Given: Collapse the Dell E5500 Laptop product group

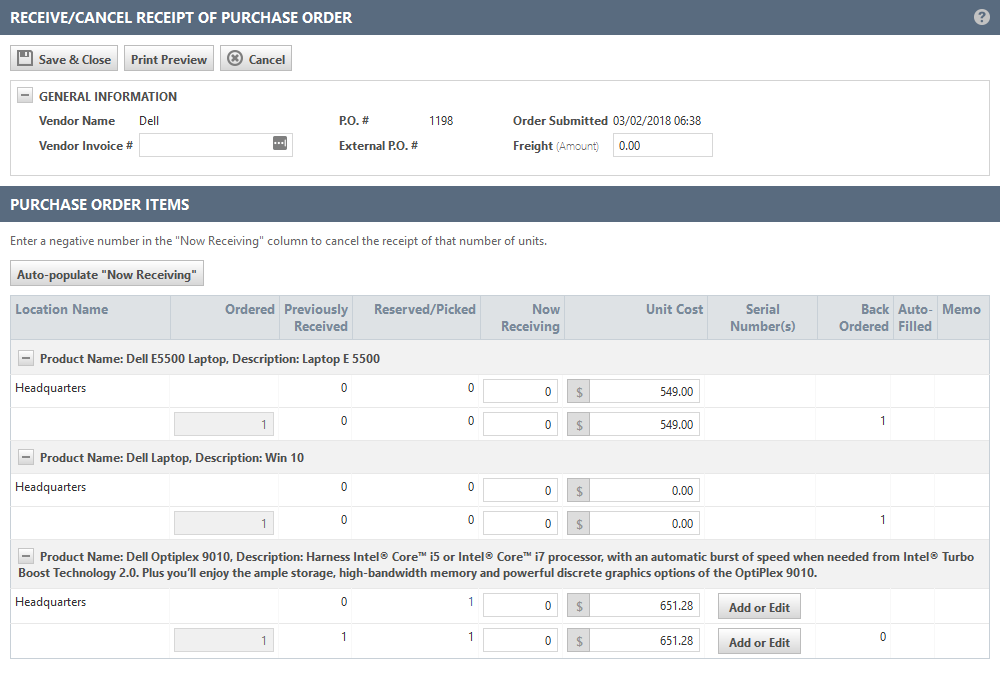Looking at the screenshot, I should pyautogui.click(x=25, y=357).
